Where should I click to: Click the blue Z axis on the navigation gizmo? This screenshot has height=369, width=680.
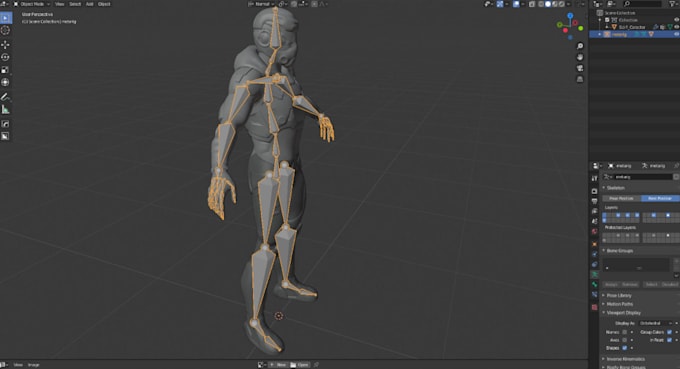coord(570,16)
